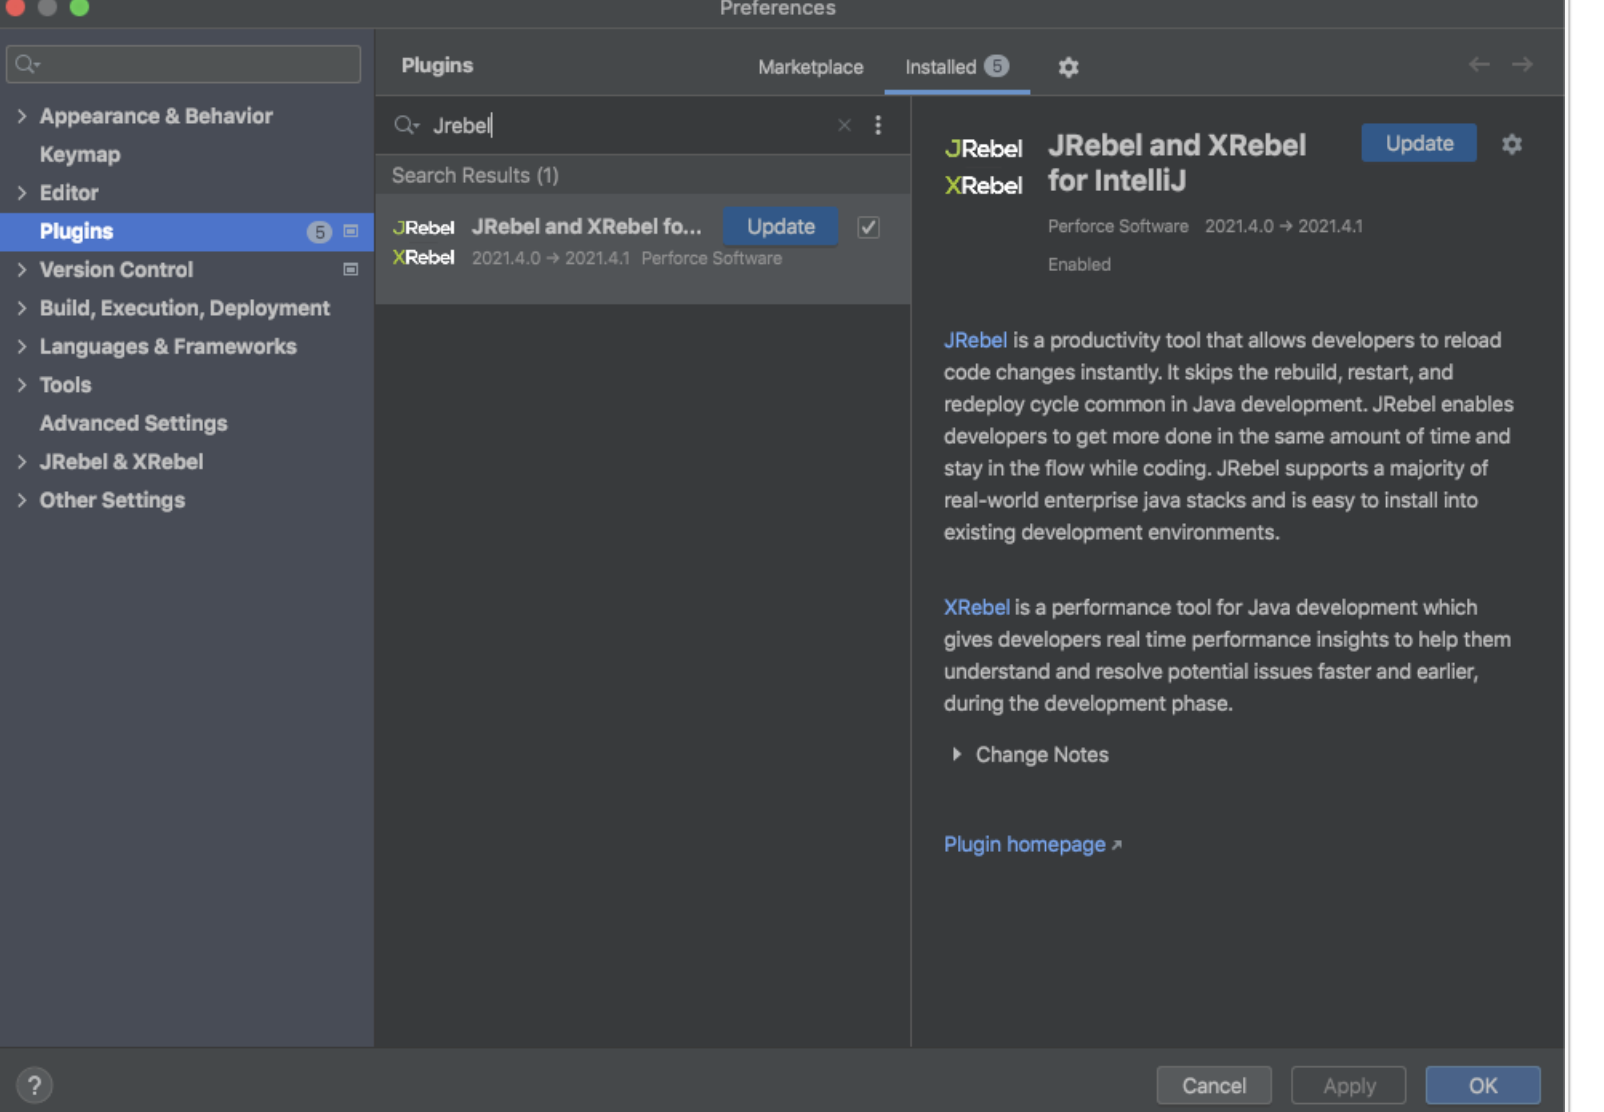Click the Plugins update count badge
The height and width of the screenshot is (1112, 1604).
point(319,232)
